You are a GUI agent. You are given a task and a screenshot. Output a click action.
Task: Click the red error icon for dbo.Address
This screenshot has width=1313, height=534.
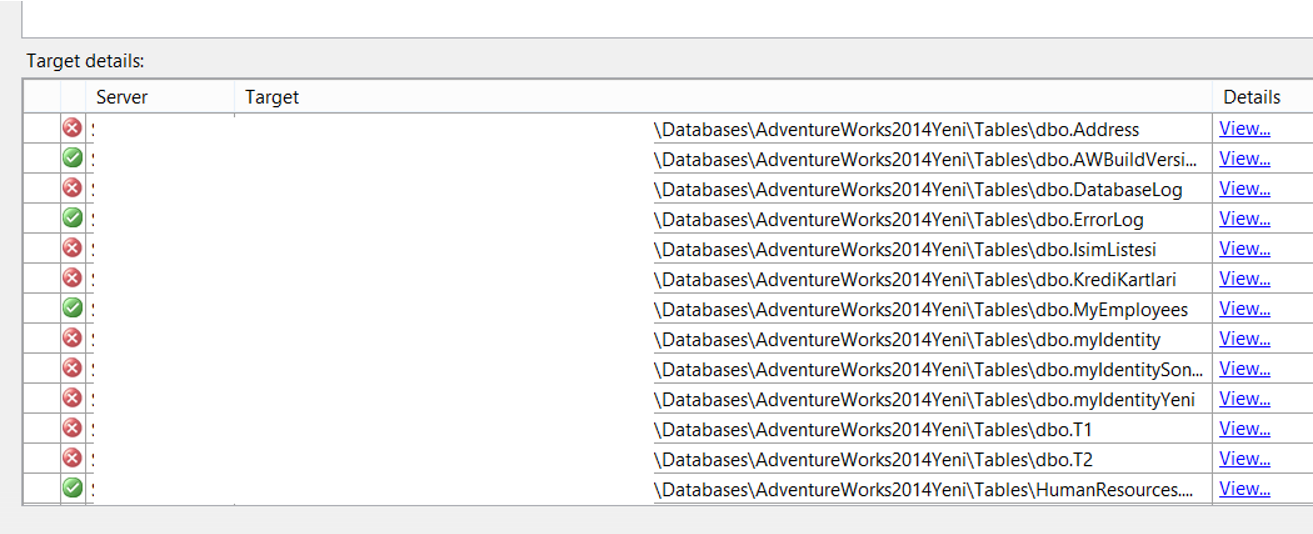coord(72,128)
